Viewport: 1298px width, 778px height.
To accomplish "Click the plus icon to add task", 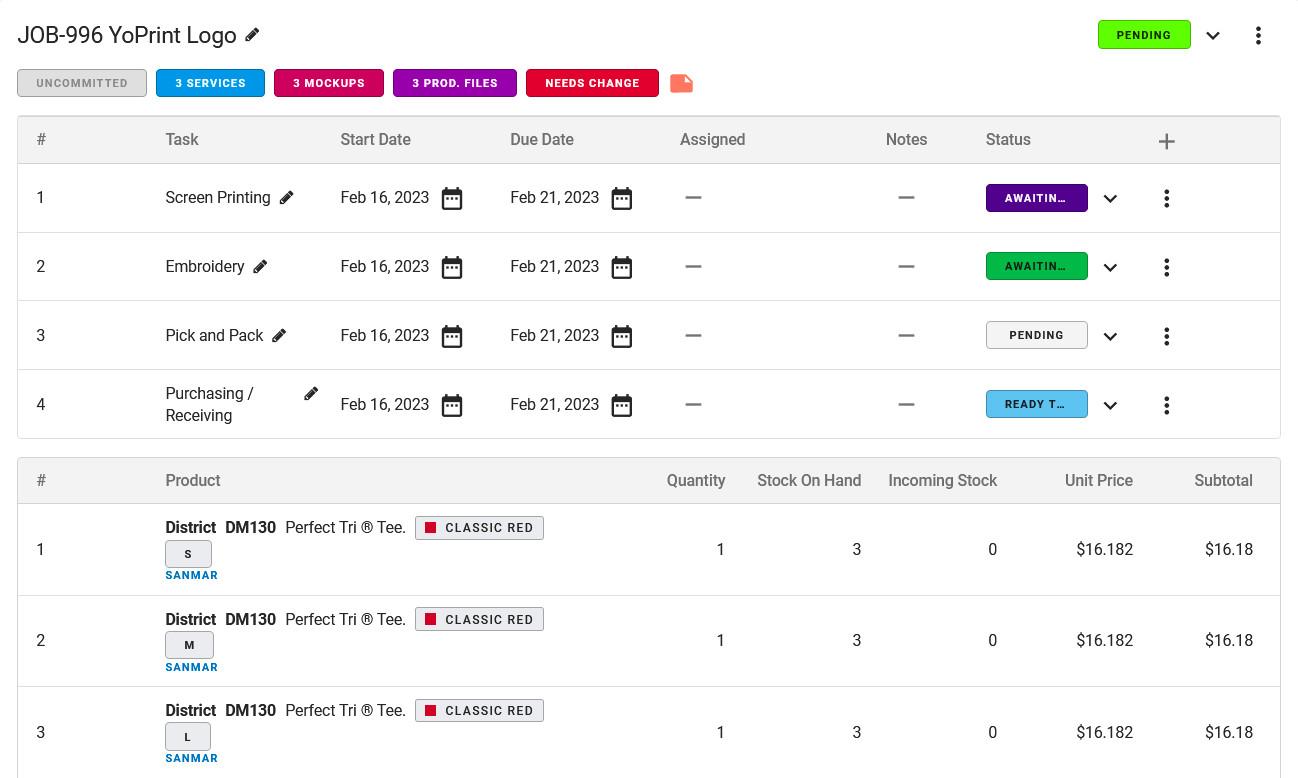I will pyautogui.click(x=1166, y=141).
